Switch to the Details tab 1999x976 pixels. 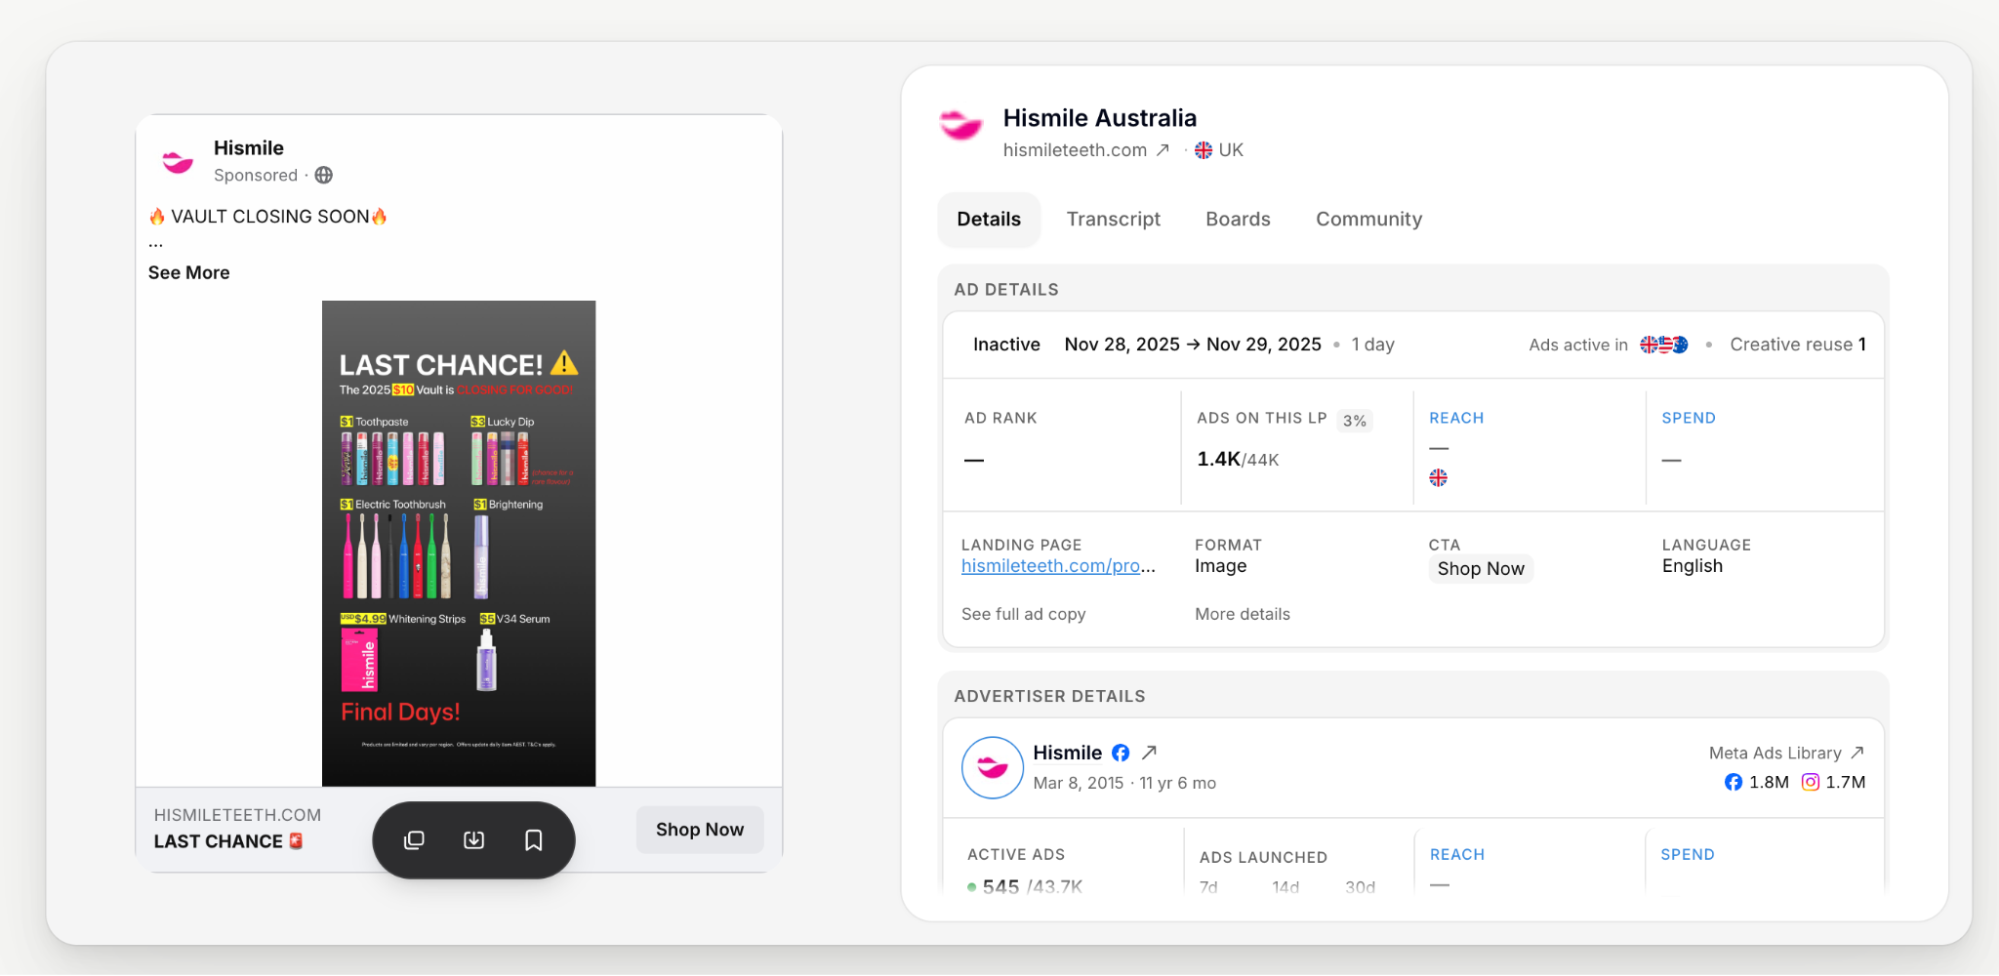pyautogui.click(x=989, y=219)
